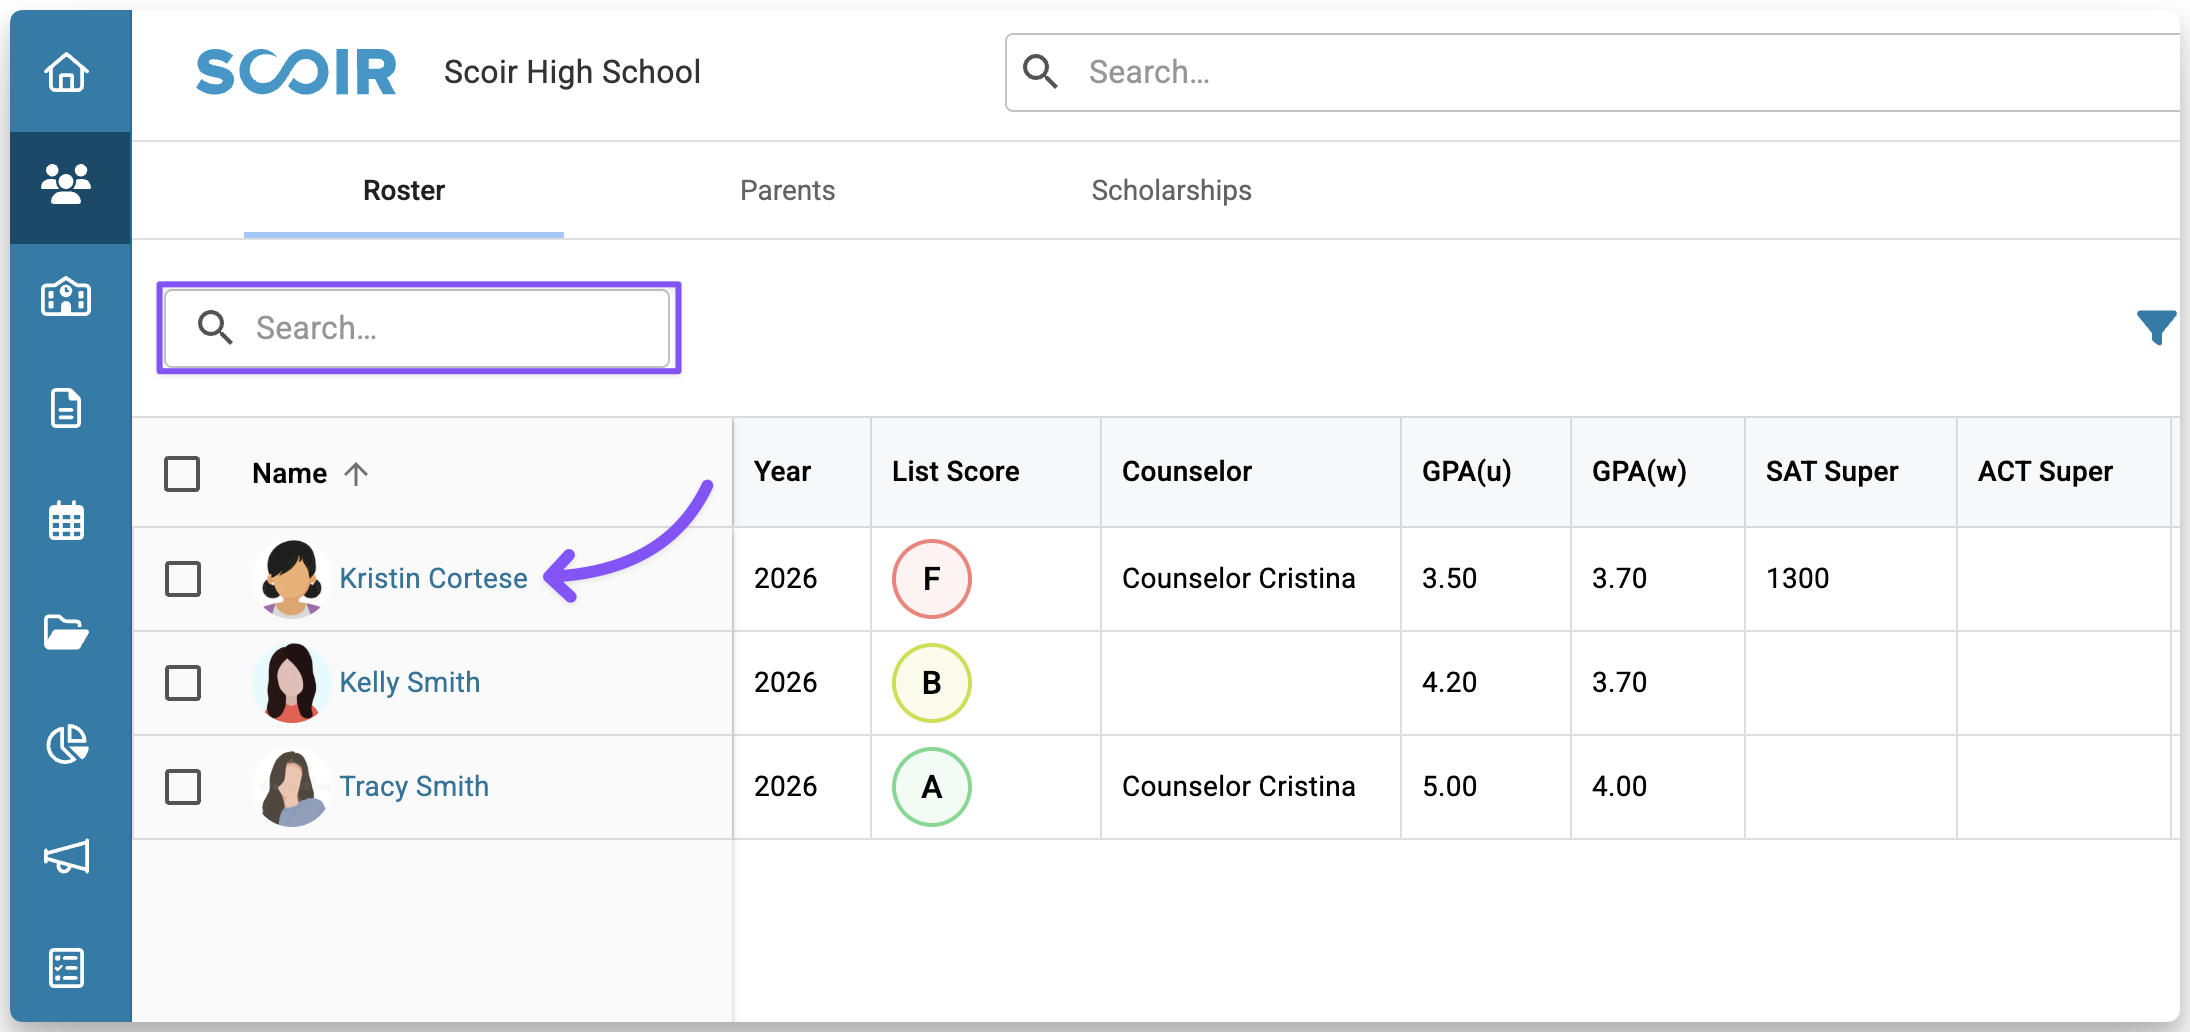This screenshot has height=1032, width=2190.
Task: Open the Students group sidebar icon
Action: click(x=66, y=185)
